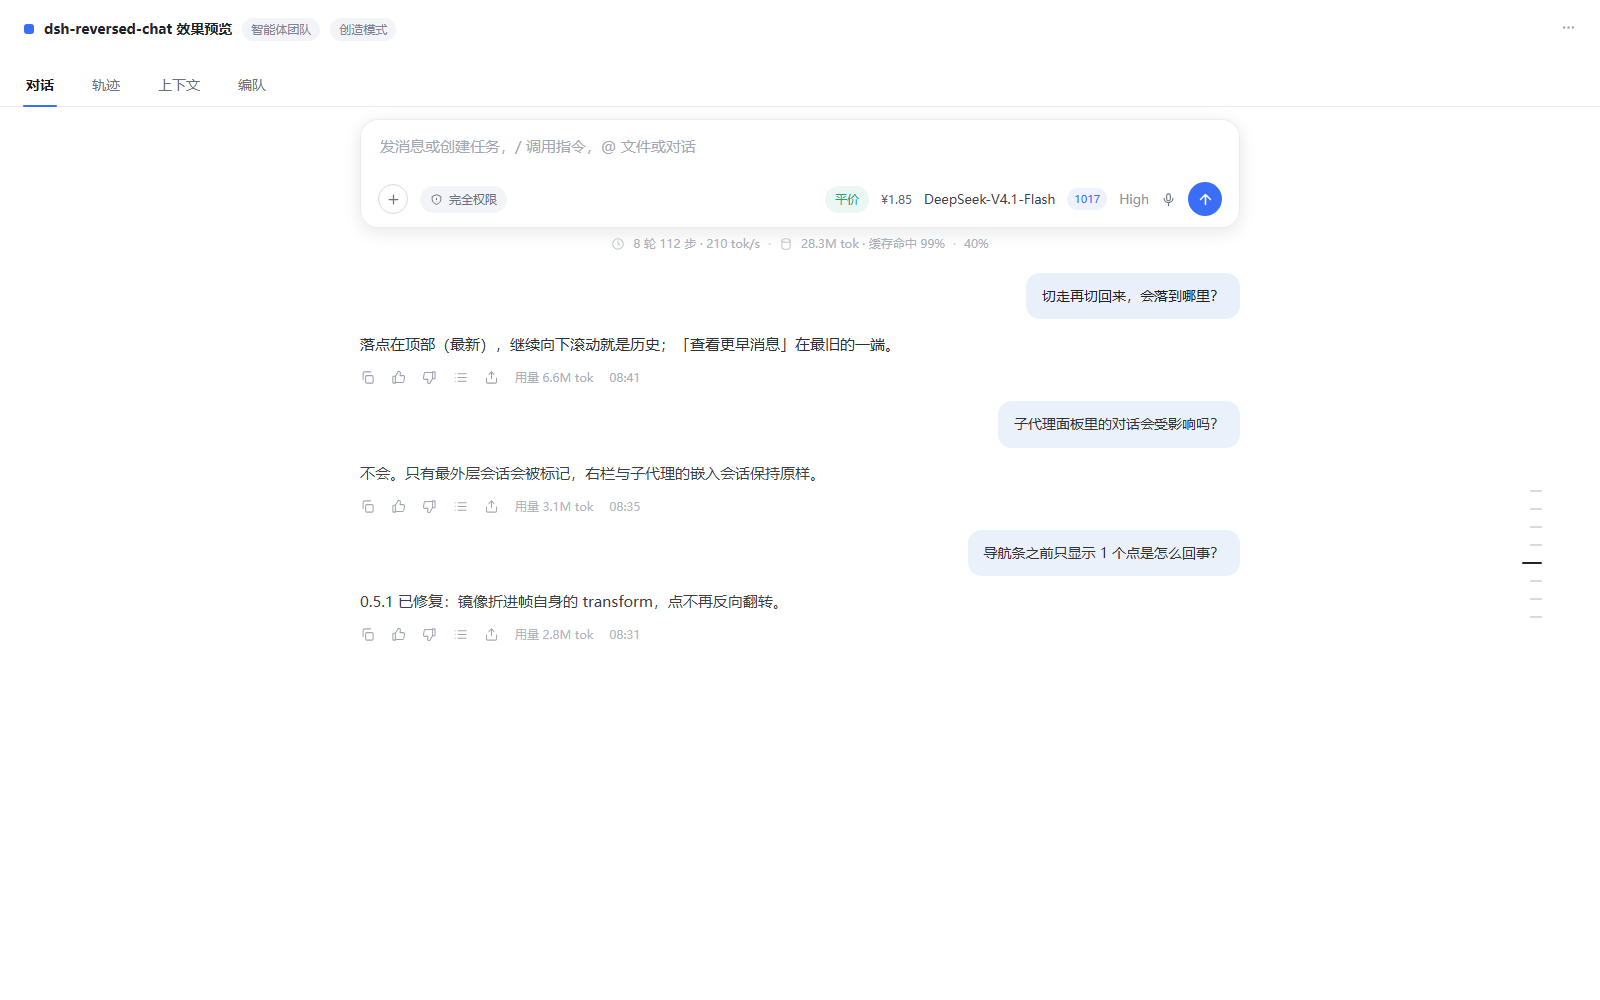This screenshot has height=1000, width=1600.
Task: Share the 08:35 reply
Action: pos(491,507)
